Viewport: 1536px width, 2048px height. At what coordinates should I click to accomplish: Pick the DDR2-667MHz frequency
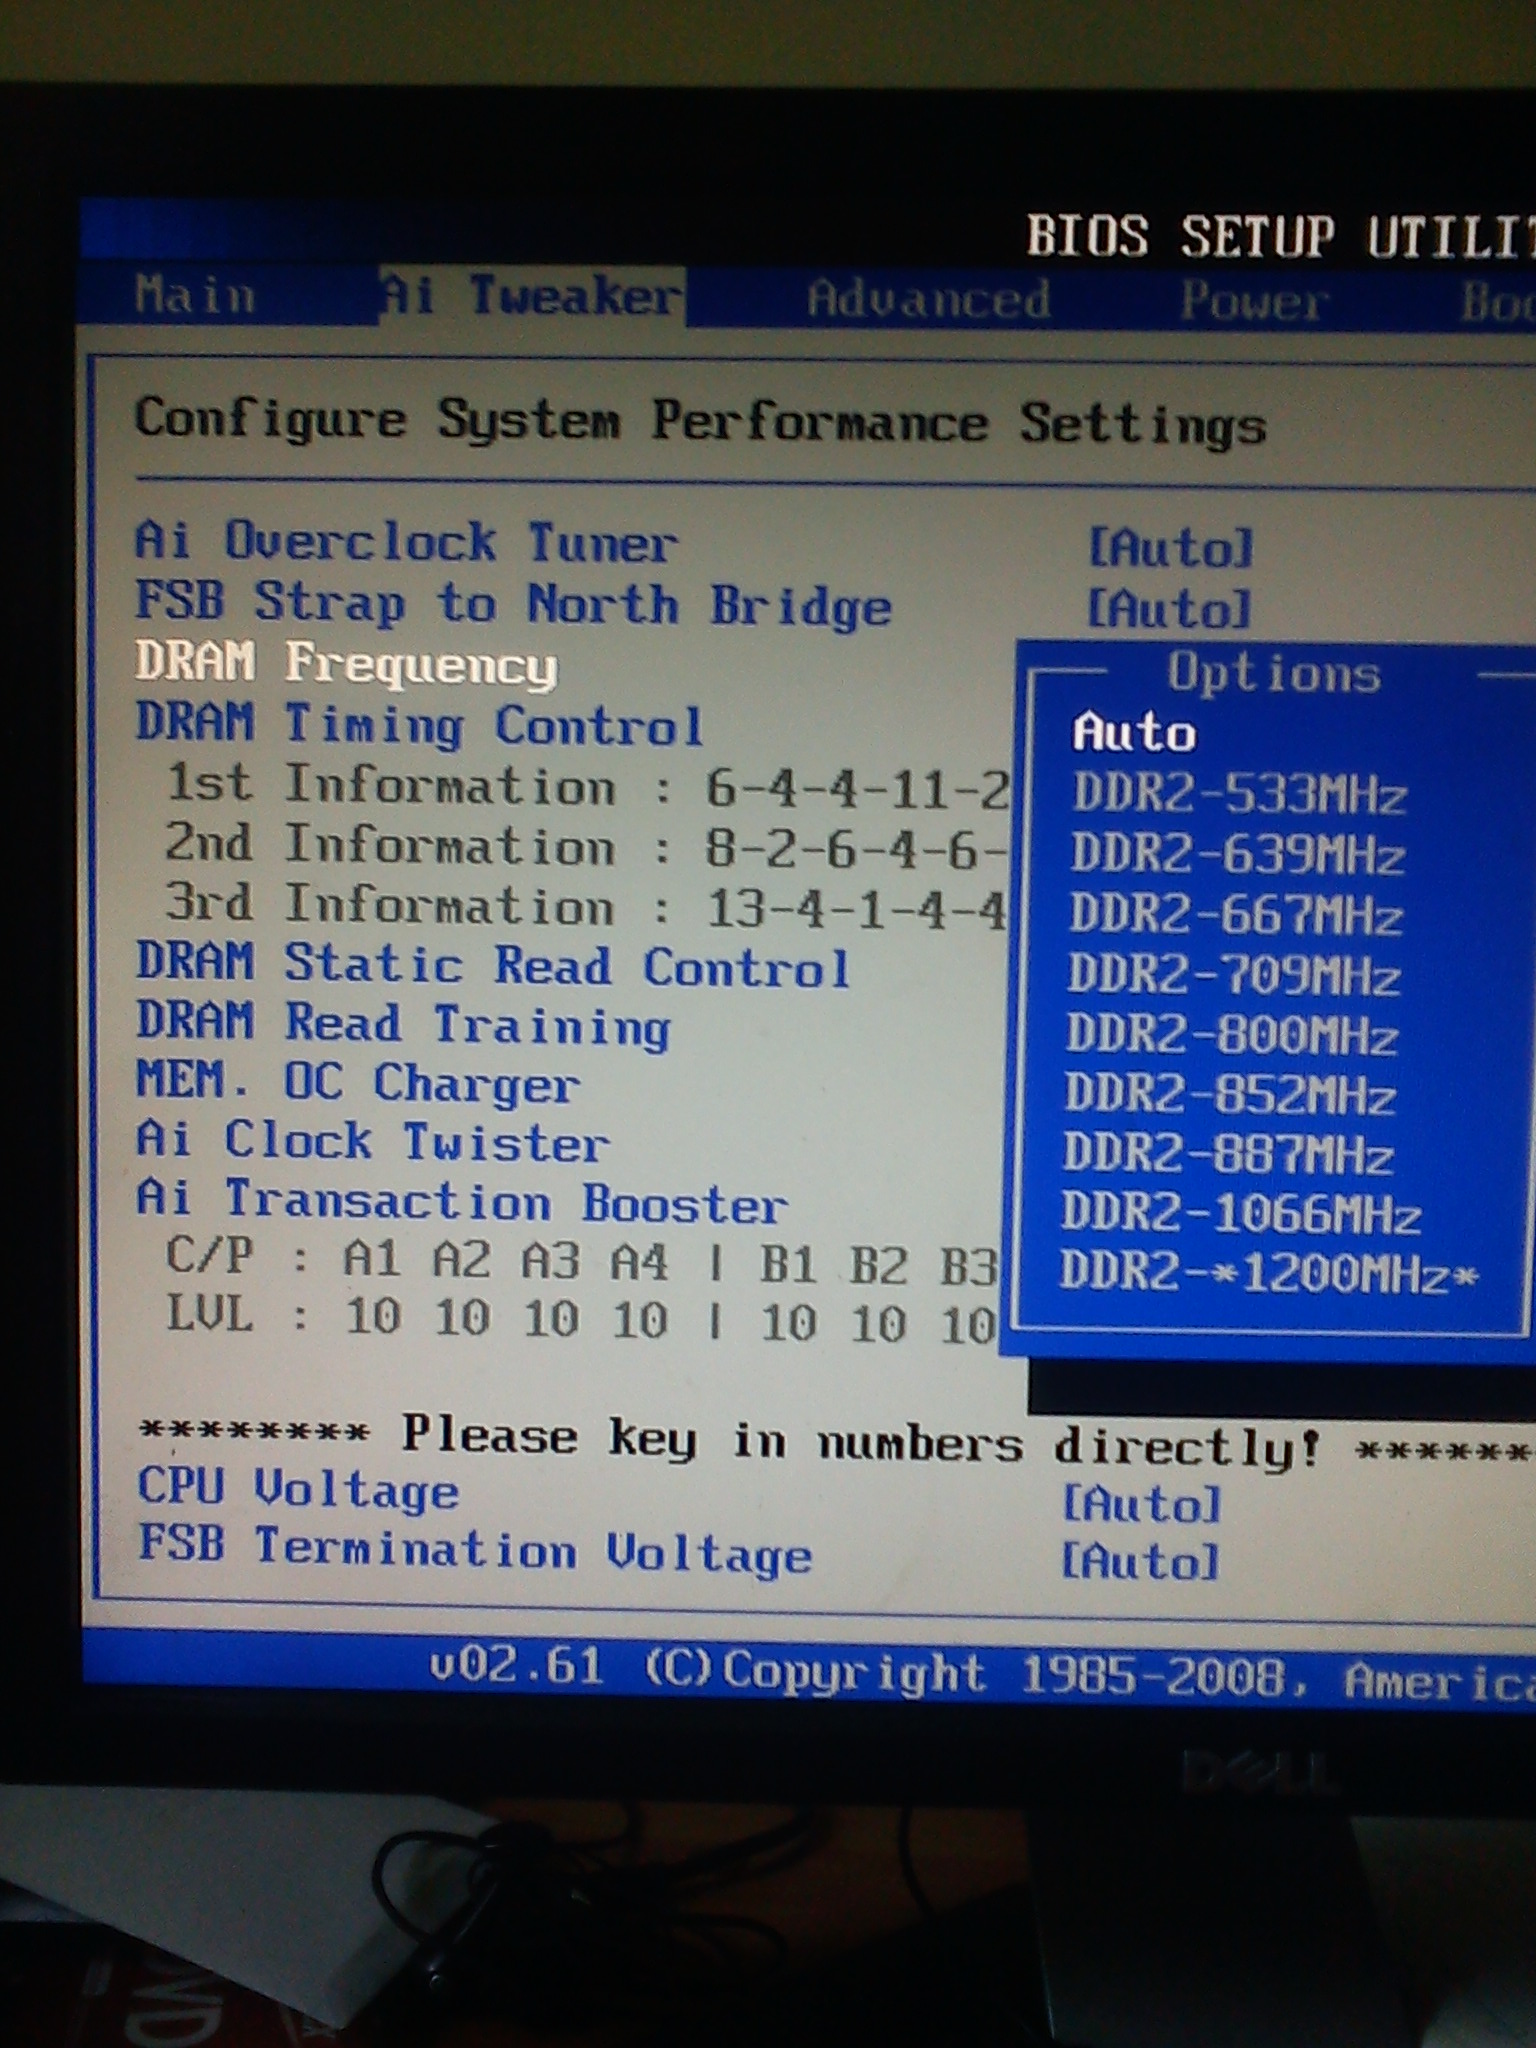pos(1236,914)
